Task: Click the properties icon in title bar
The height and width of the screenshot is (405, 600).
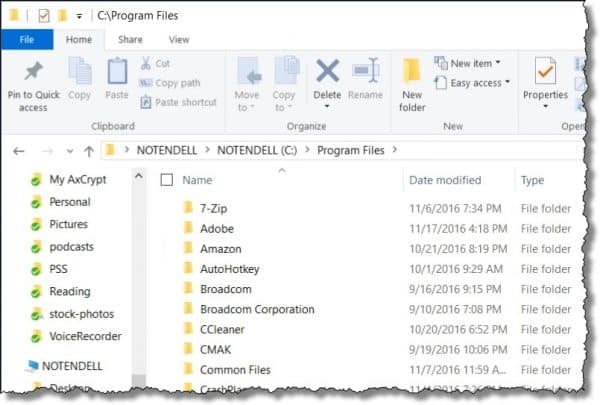Action: [x=44, y=16]
